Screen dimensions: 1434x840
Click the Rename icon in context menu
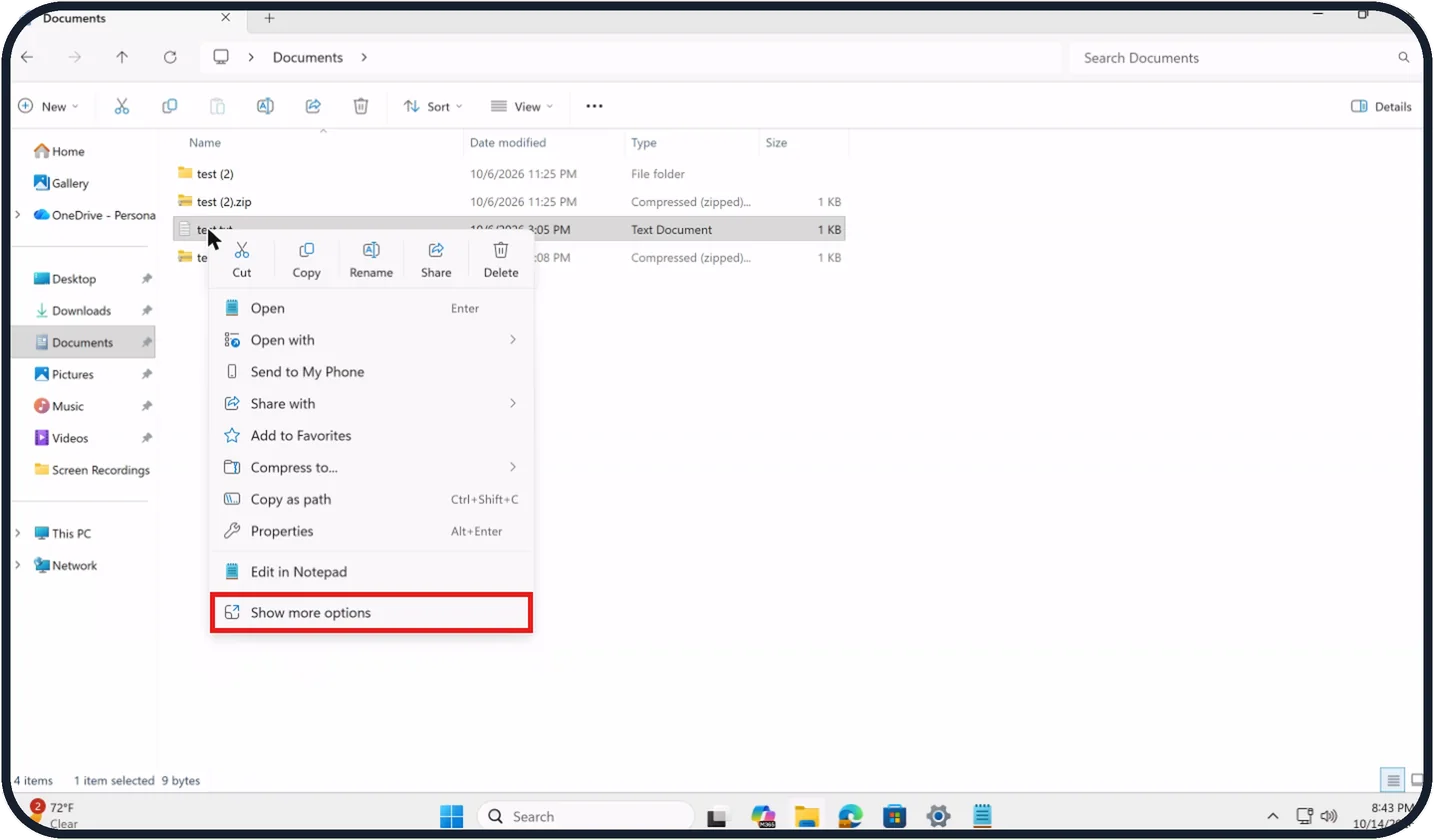(371, 251)
